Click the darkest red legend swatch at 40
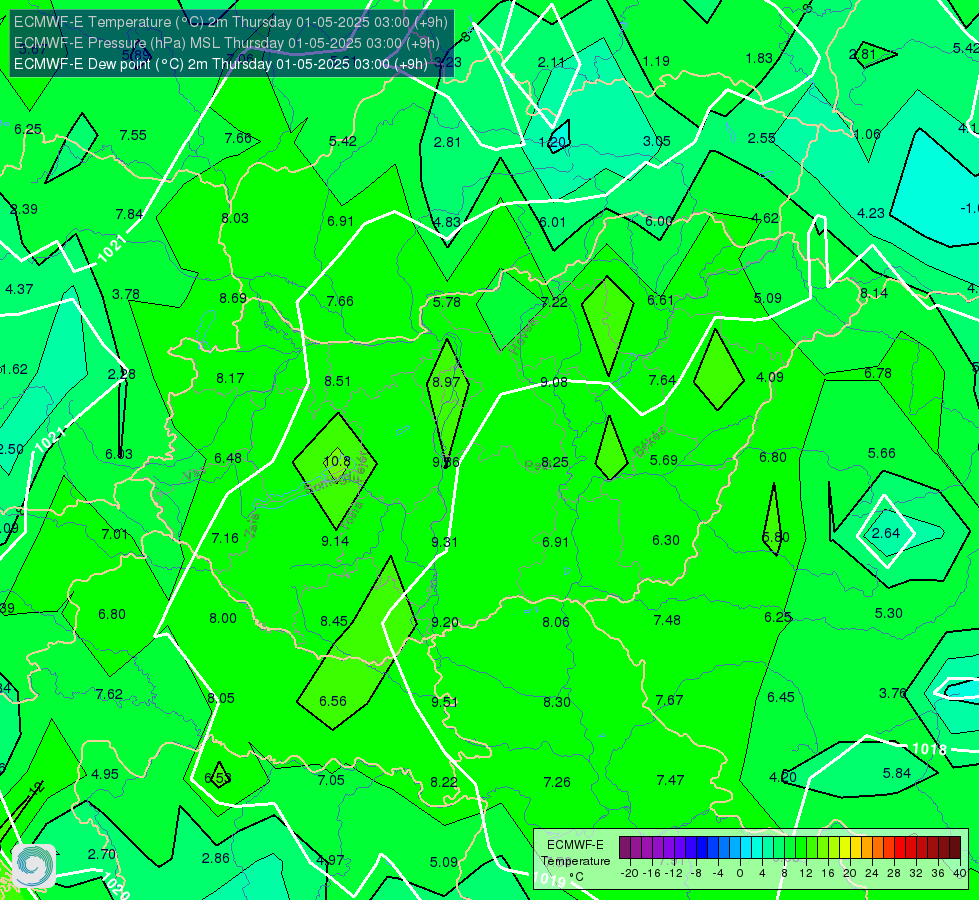This screenshot has width=979, height=900. pos(955,848)
